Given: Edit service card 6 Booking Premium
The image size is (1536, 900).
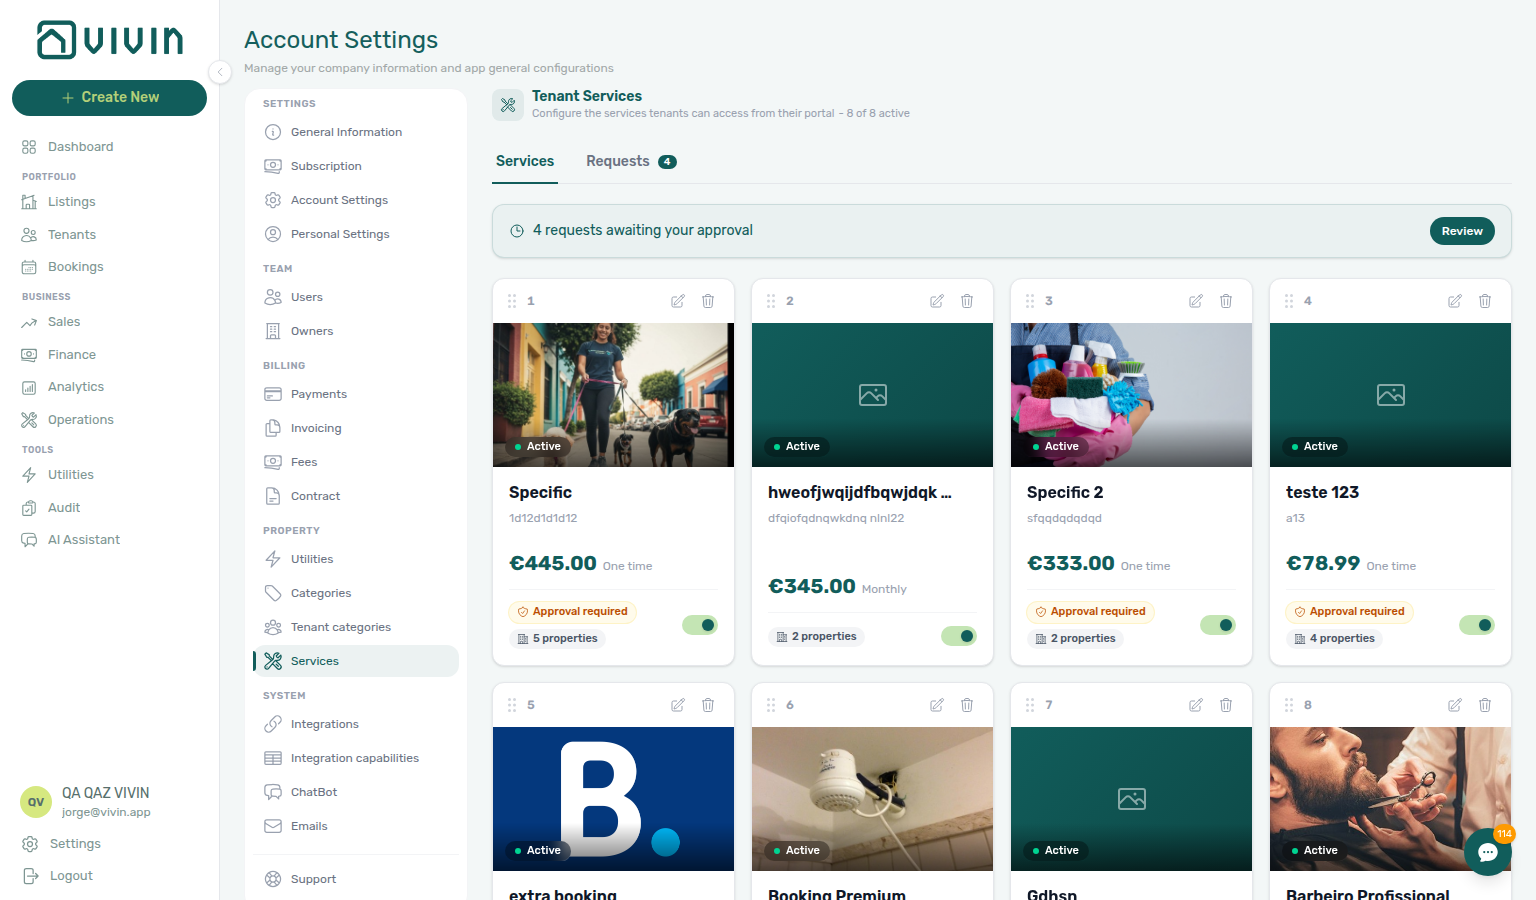Looking at the screenshot, I should click(937, 705).
